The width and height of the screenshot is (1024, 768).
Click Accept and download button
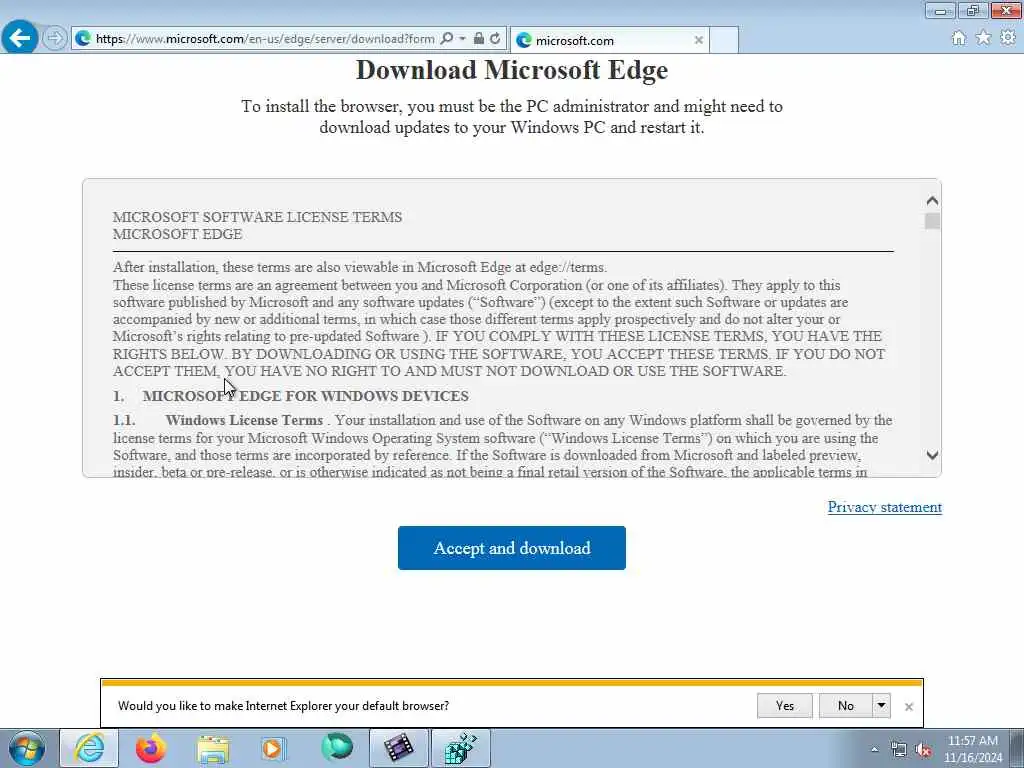tap(511, 548)
